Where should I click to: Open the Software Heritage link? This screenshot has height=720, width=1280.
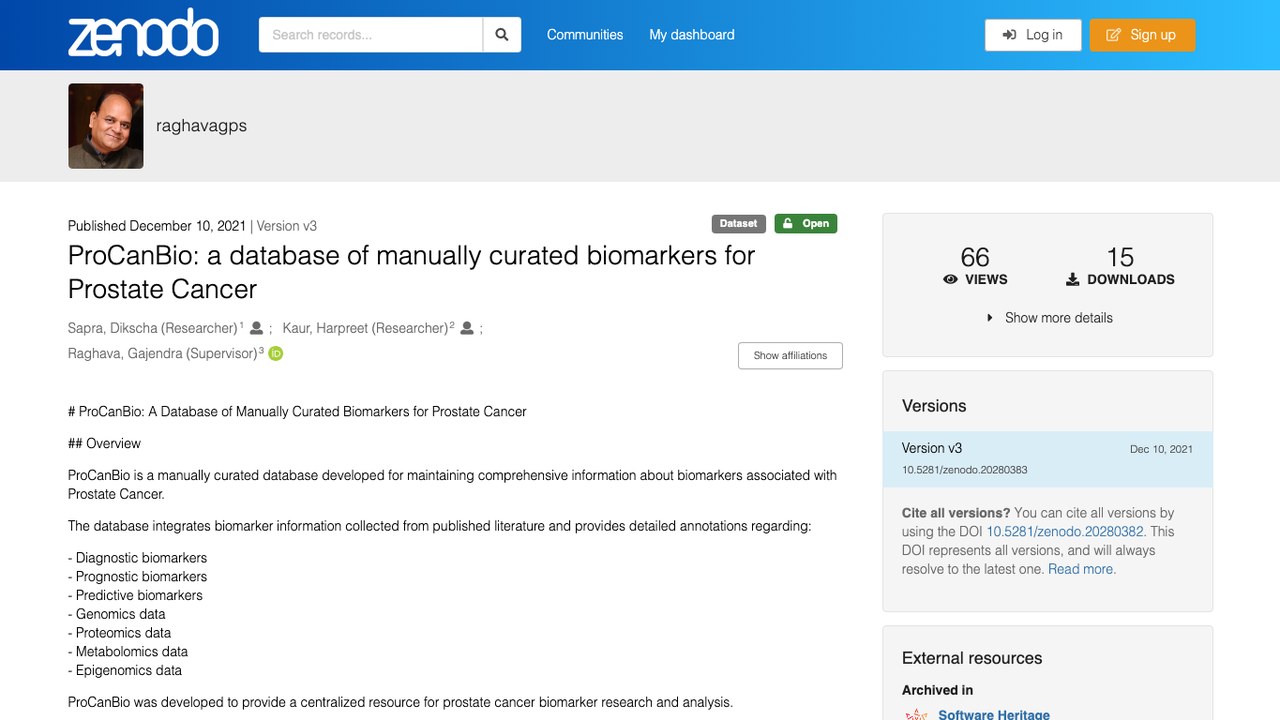click(x=994, y=714)
